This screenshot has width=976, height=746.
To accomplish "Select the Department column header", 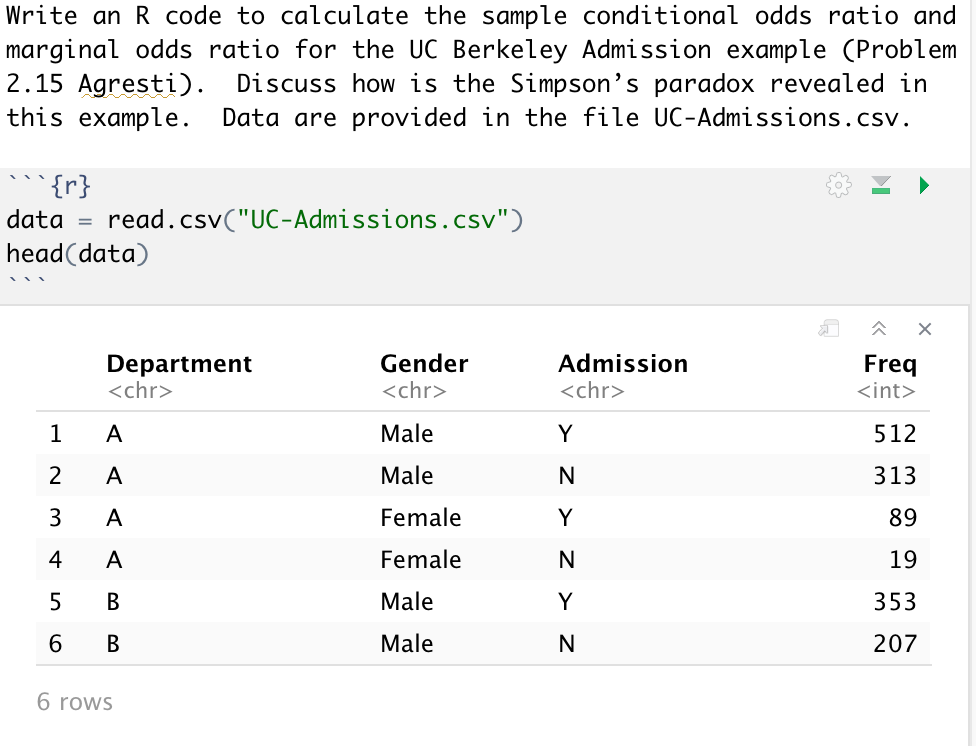I will click(179, 363).
